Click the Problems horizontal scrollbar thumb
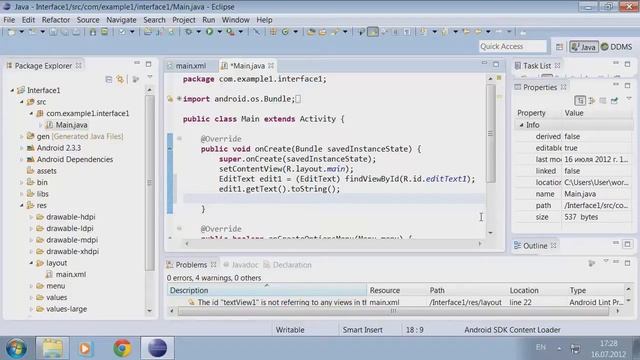The width and height of the screenshot is (640, 360). pos(393,311)
